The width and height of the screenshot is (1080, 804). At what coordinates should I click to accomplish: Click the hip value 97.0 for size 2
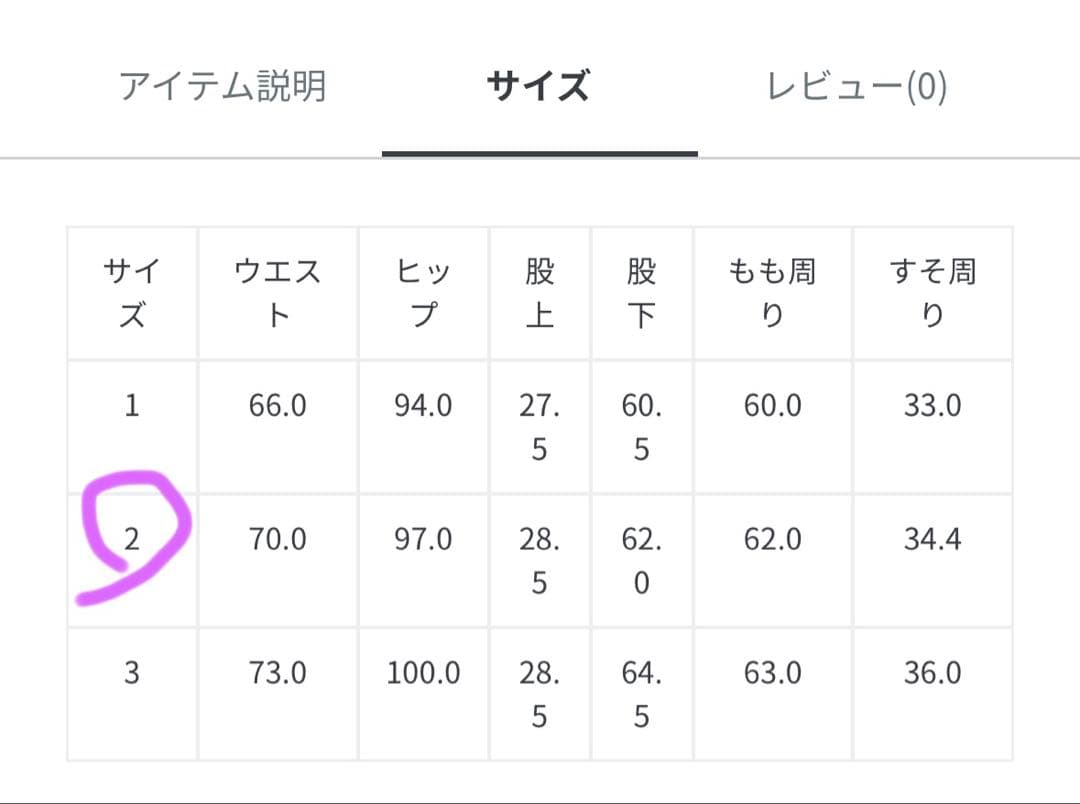(x=422, y=539)
